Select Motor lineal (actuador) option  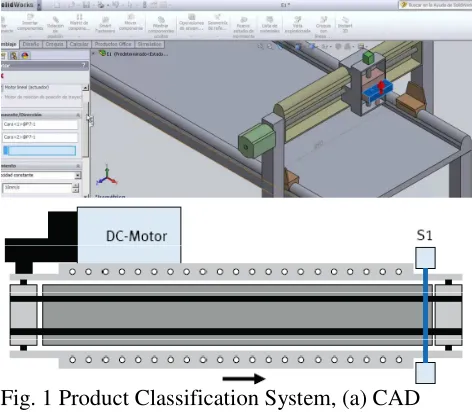[x=27, y=87]
